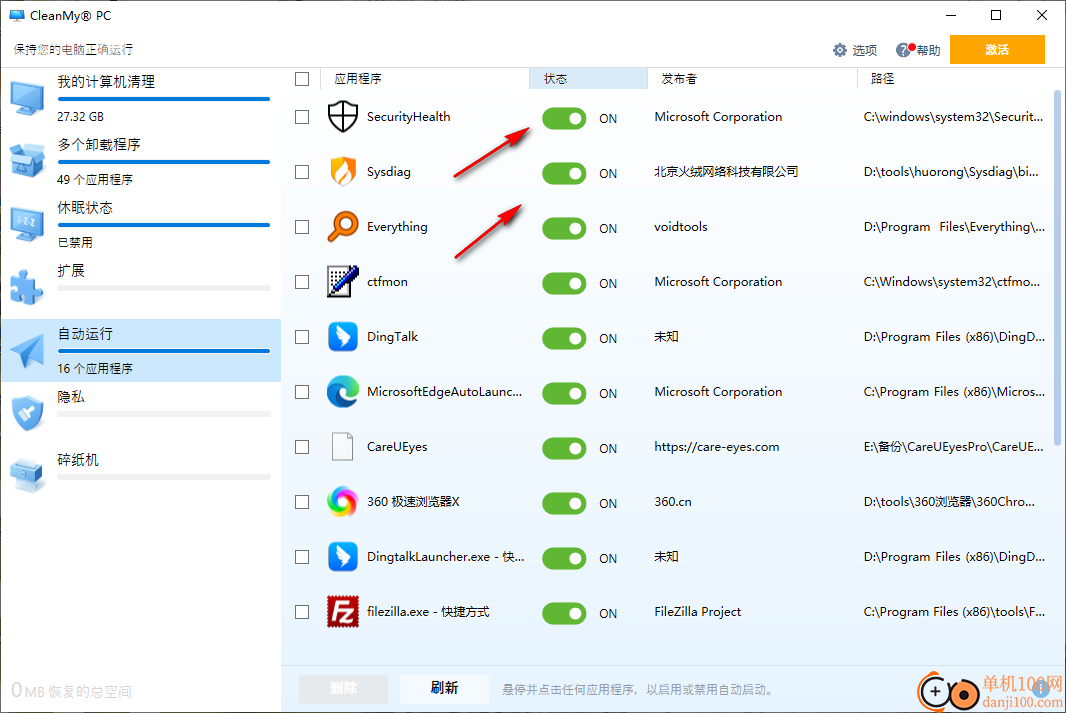The image size is (1066, 713).
Task: Disable DingTalk autorun switch
Action: tap(564, 338)
